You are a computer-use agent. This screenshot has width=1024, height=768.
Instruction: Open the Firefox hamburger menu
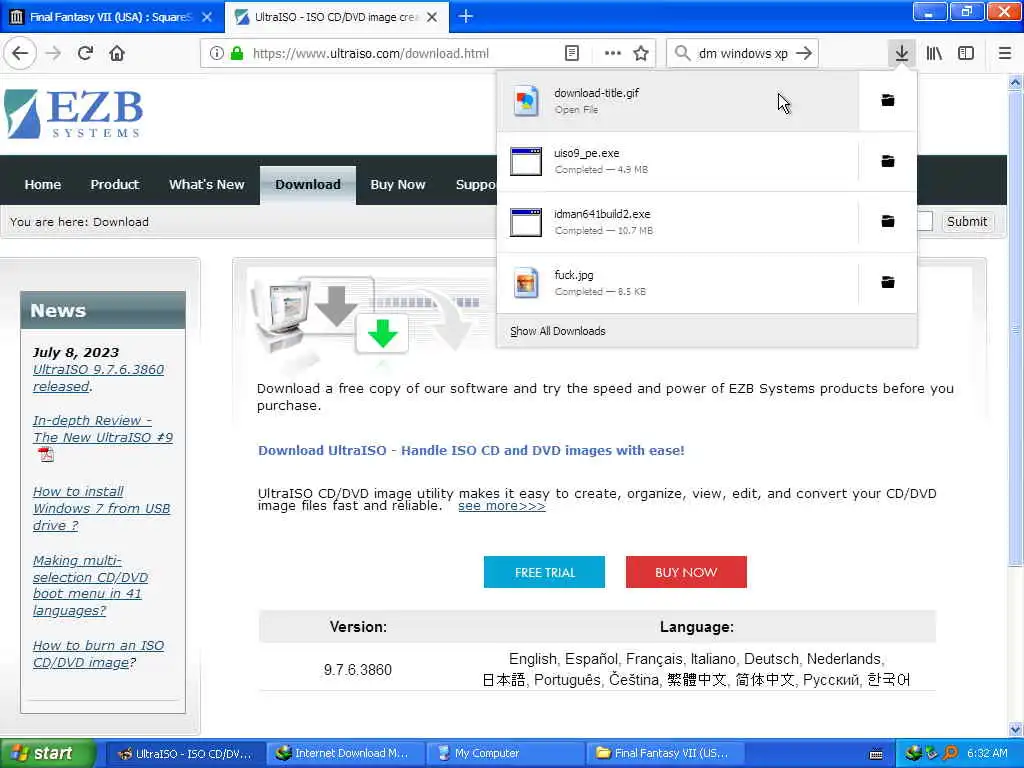click(1005, 53)
